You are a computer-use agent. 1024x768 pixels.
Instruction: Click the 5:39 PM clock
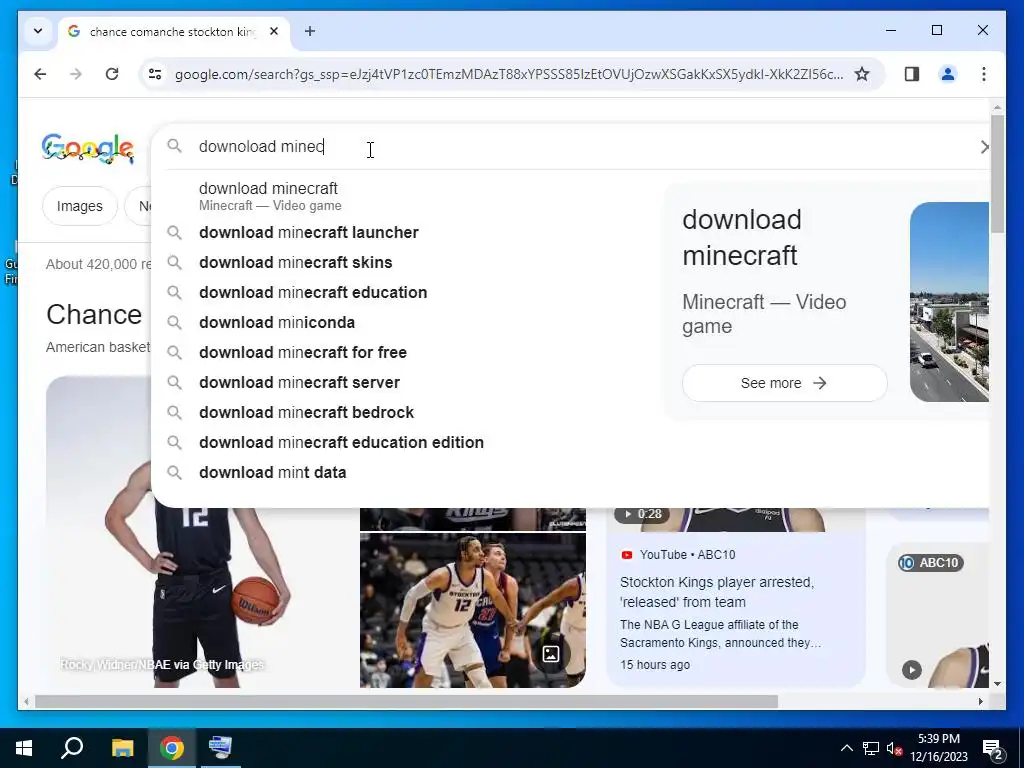tap(938, 739)
